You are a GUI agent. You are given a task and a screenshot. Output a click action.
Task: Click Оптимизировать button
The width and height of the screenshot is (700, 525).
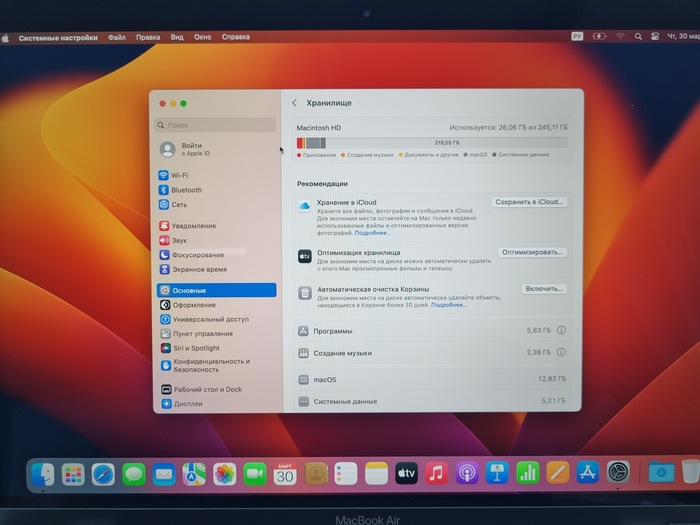[533, 252]
